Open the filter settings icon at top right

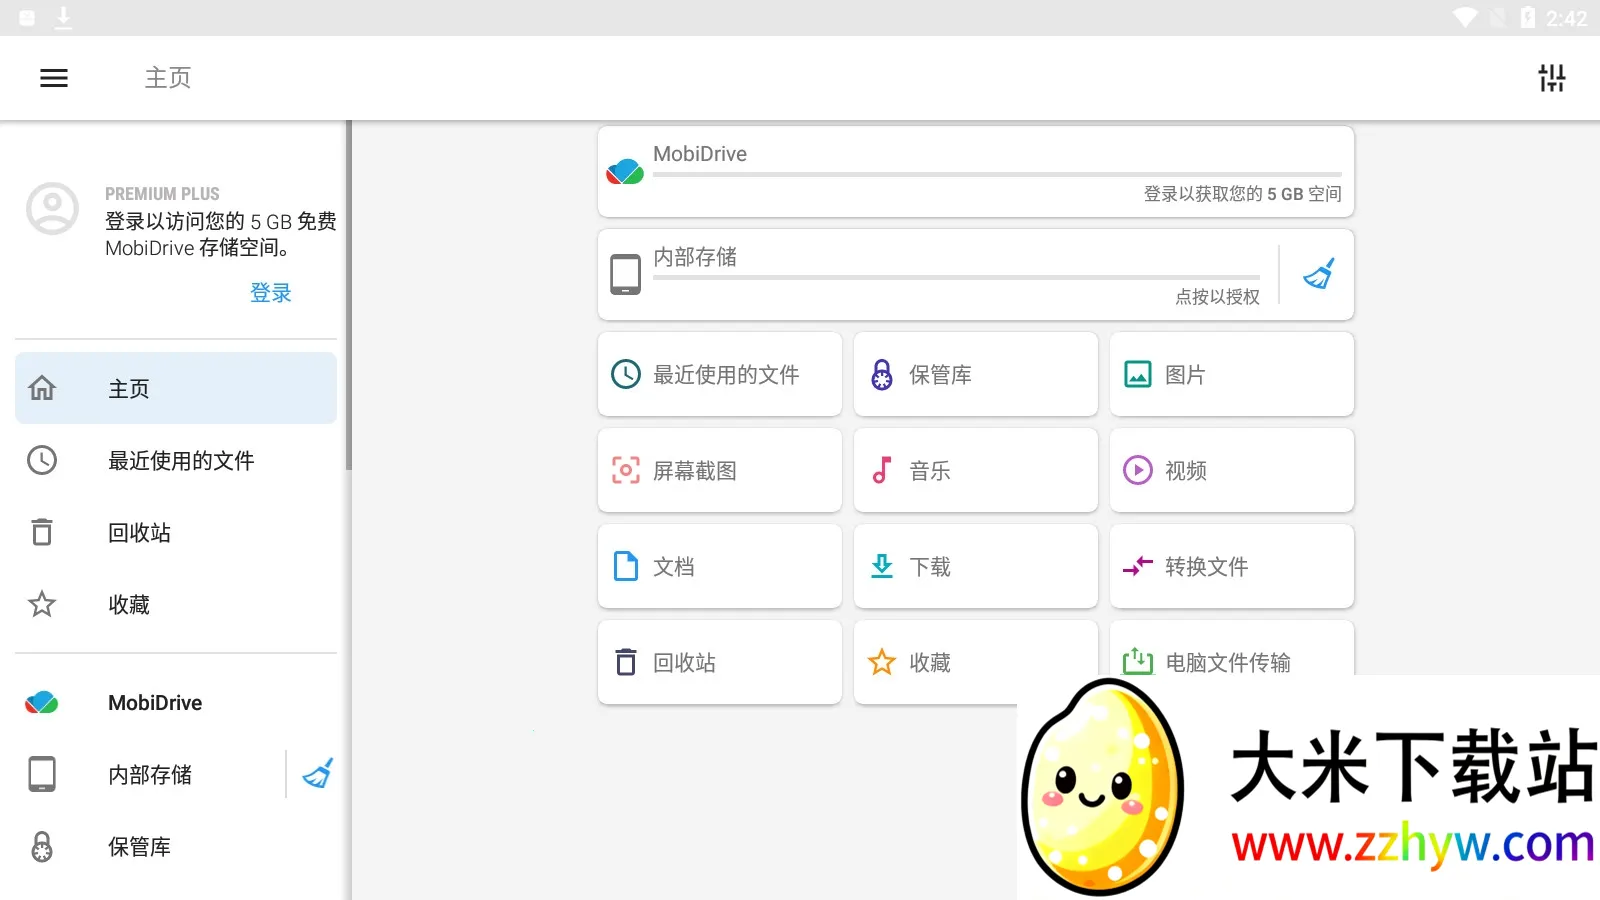click(x=1551, y=78)
